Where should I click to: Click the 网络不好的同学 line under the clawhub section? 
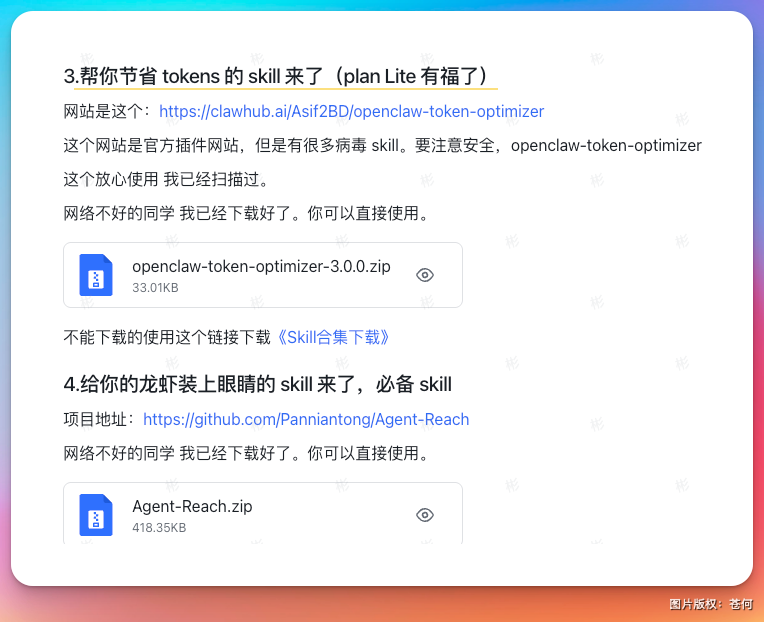pos(247,213)
